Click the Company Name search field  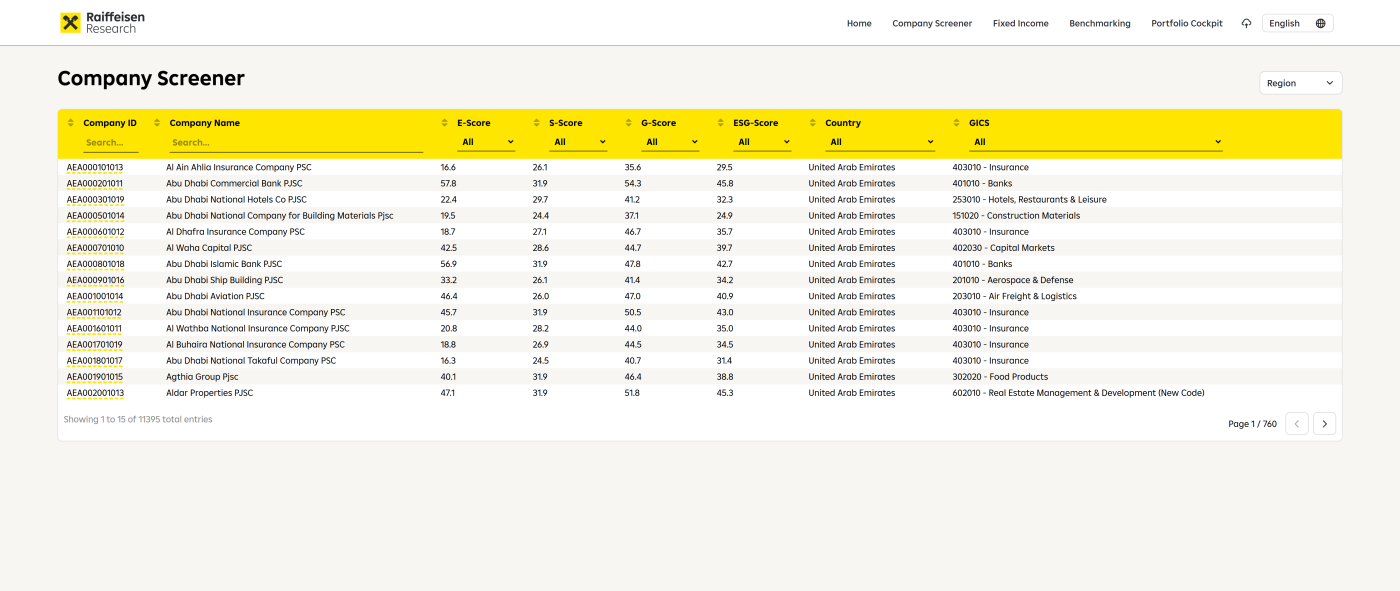click(296, 142)
